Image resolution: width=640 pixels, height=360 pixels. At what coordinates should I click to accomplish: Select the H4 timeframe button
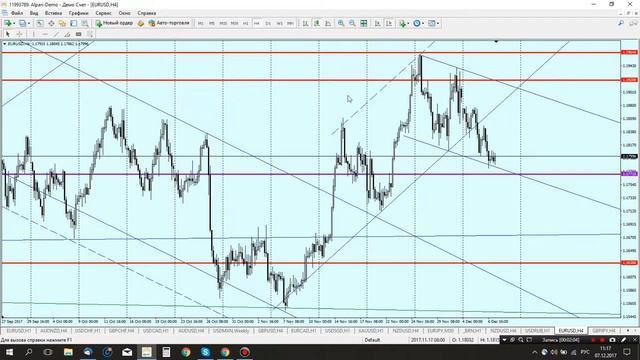coord(257,23)
